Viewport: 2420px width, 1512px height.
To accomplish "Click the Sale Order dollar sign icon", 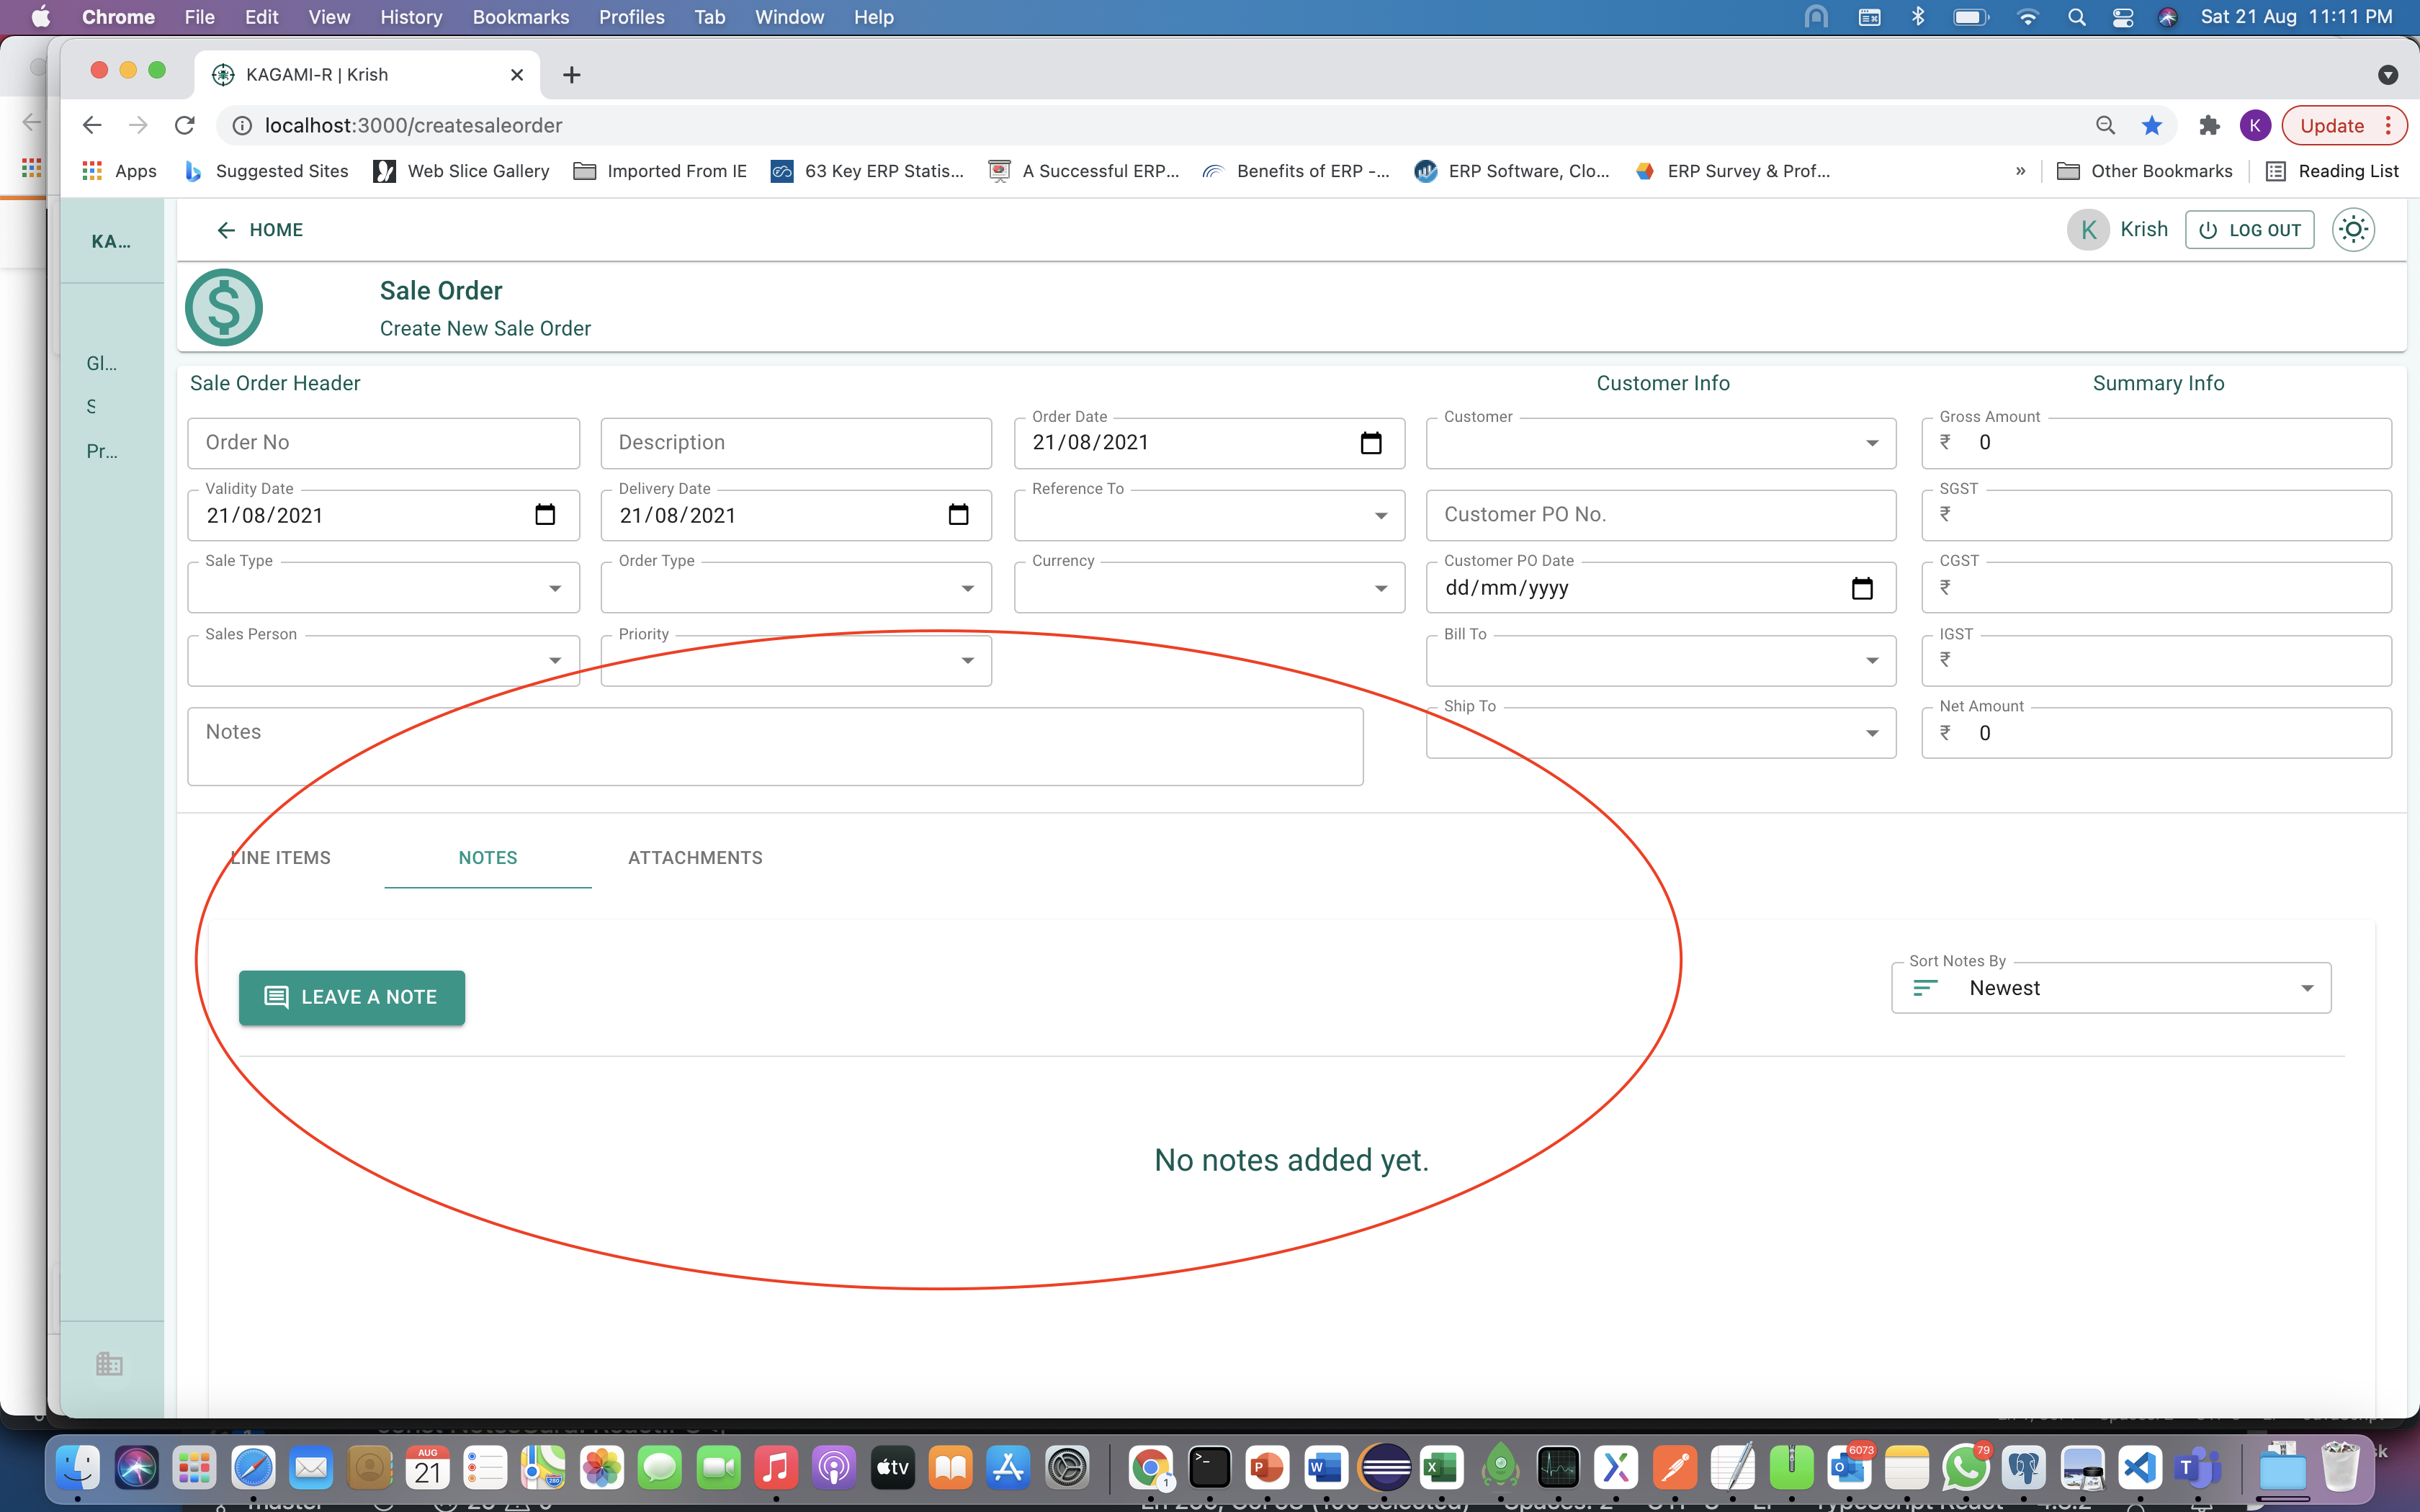I will 225,308.
